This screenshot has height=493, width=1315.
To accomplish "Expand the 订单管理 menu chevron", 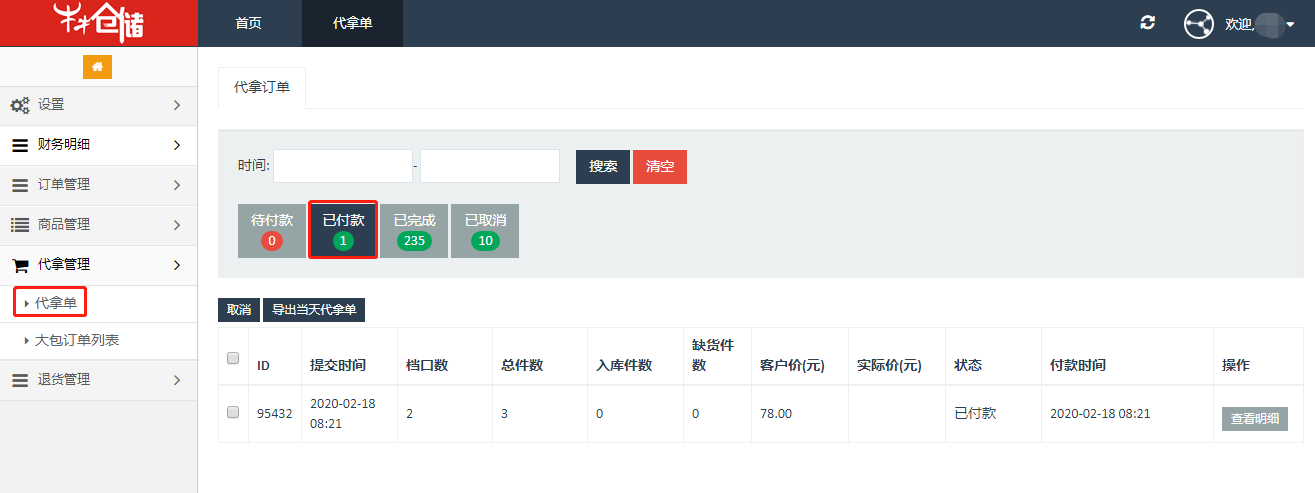I will pyautogui.click(x=176, y=185).
